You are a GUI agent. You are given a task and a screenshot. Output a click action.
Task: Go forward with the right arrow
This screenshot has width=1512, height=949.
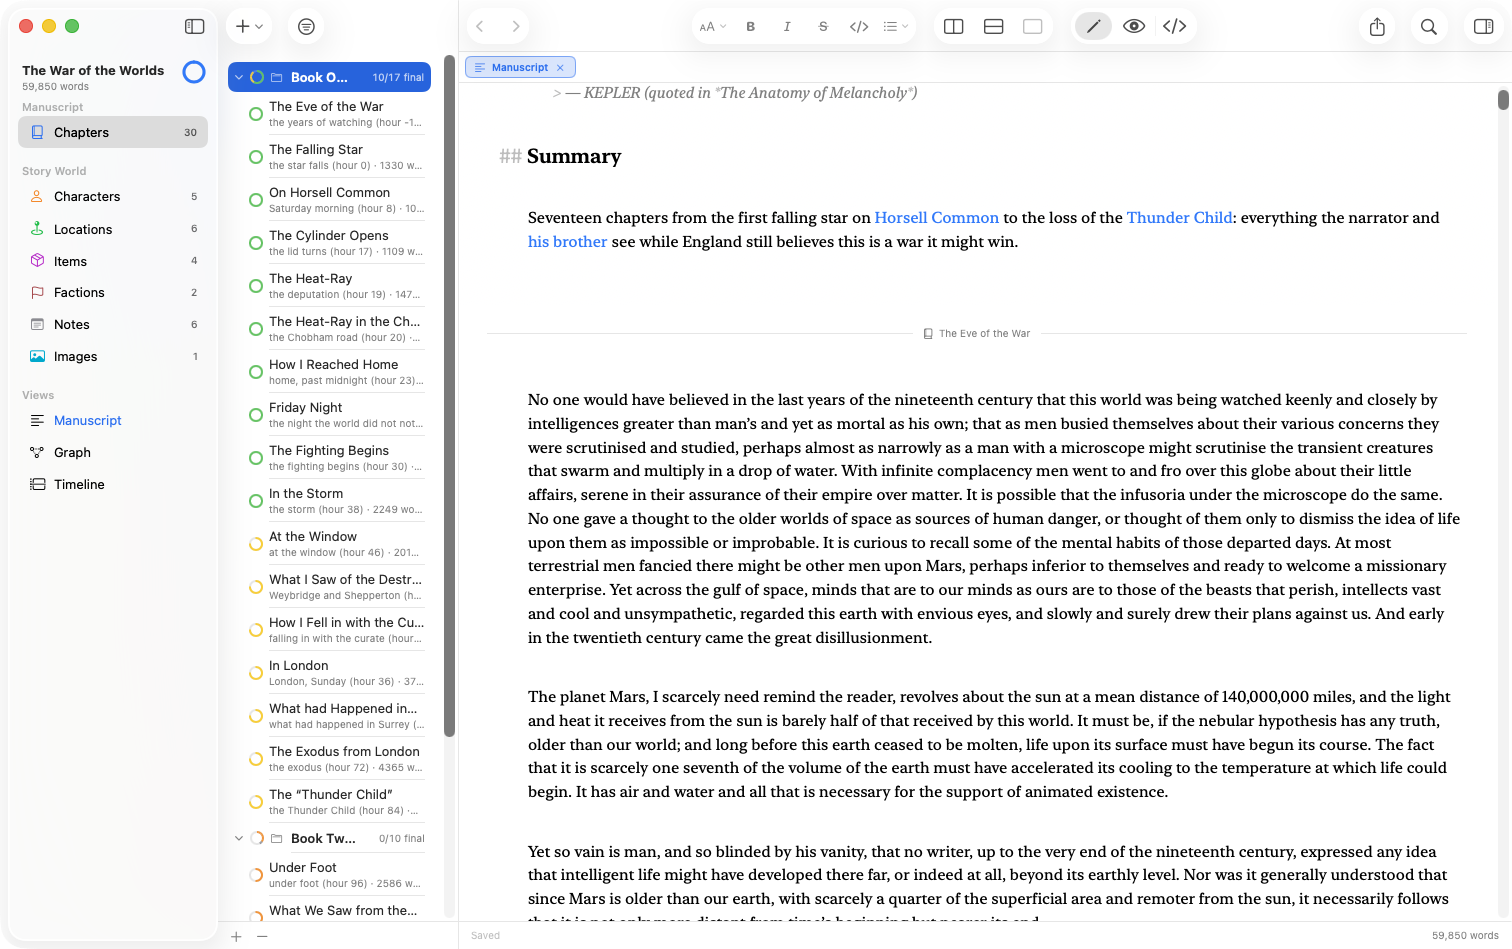click(515, 27)
